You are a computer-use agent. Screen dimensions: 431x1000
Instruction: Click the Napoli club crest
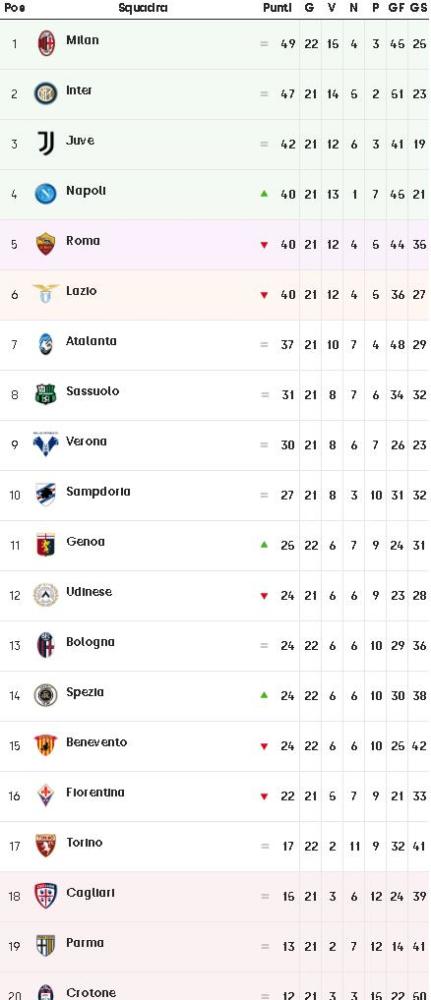coord(45,193)
